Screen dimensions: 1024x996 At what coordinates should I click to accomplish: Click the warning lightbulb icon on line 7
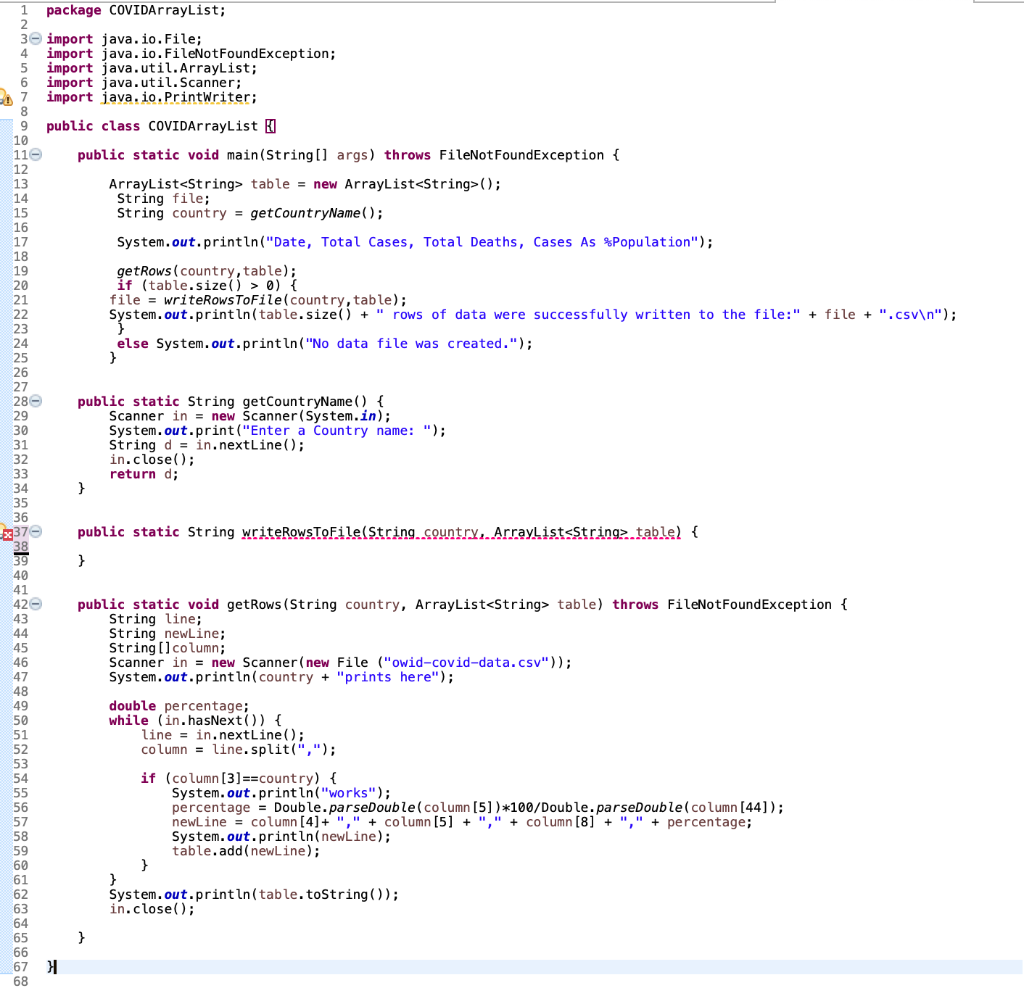pos(10,97)
